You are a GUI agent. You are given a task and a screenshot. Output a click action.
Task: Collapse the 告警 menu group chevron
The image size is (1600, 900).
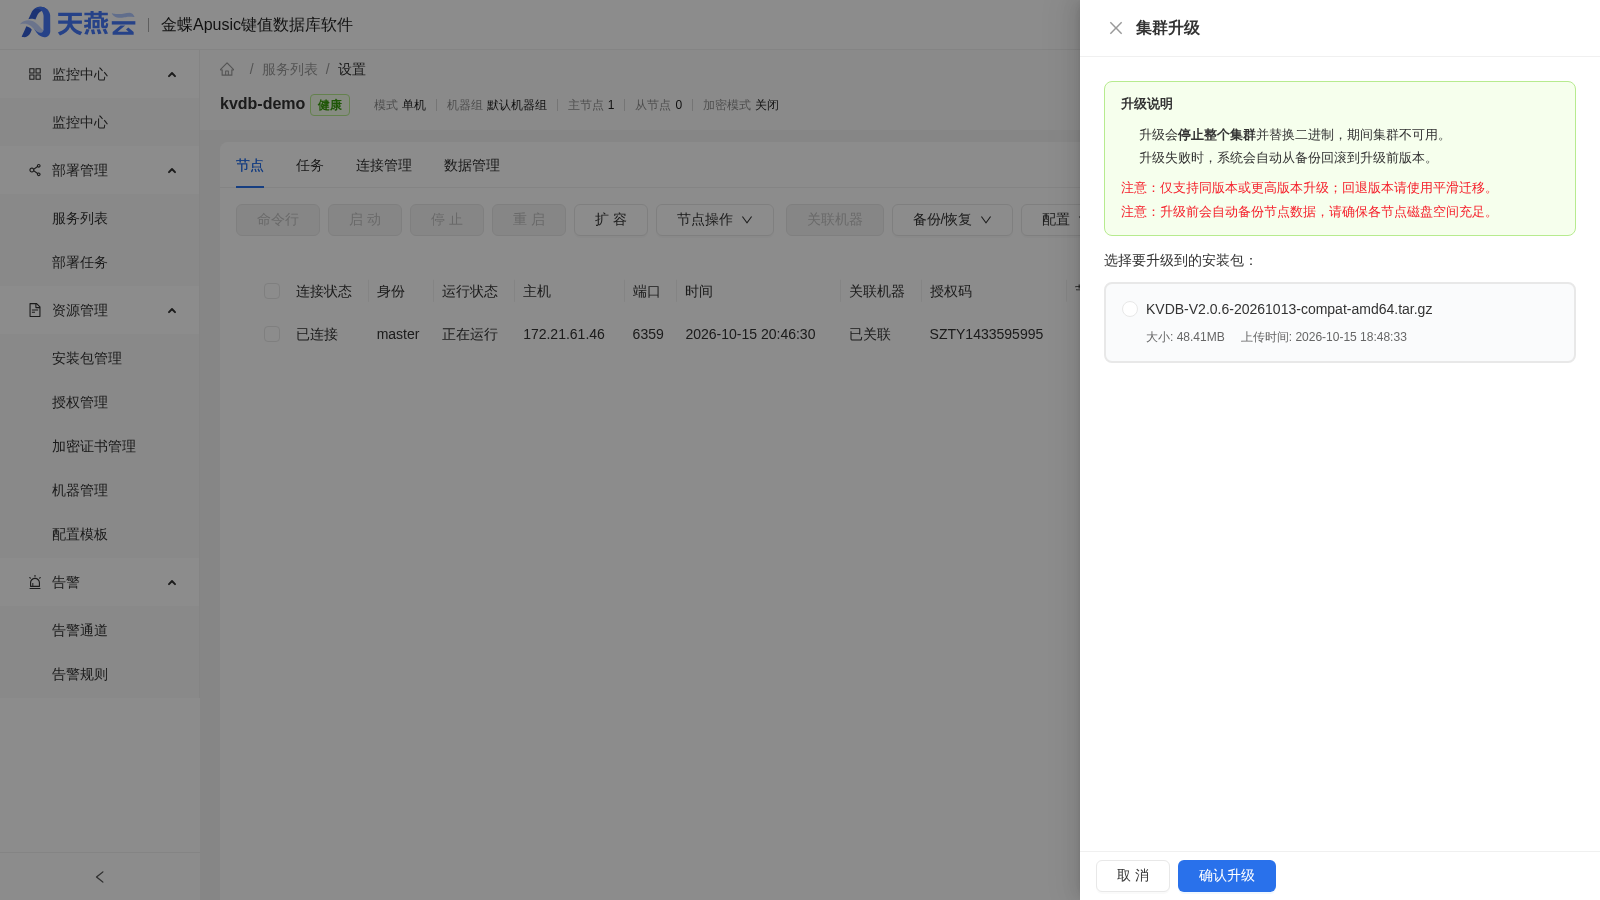172,583
